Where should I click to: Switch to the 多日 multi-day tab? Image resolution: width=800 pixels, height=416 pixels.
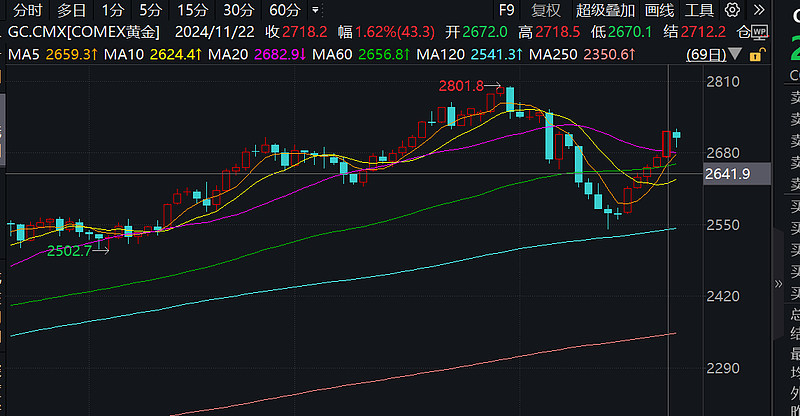click(x=71, y=10)
